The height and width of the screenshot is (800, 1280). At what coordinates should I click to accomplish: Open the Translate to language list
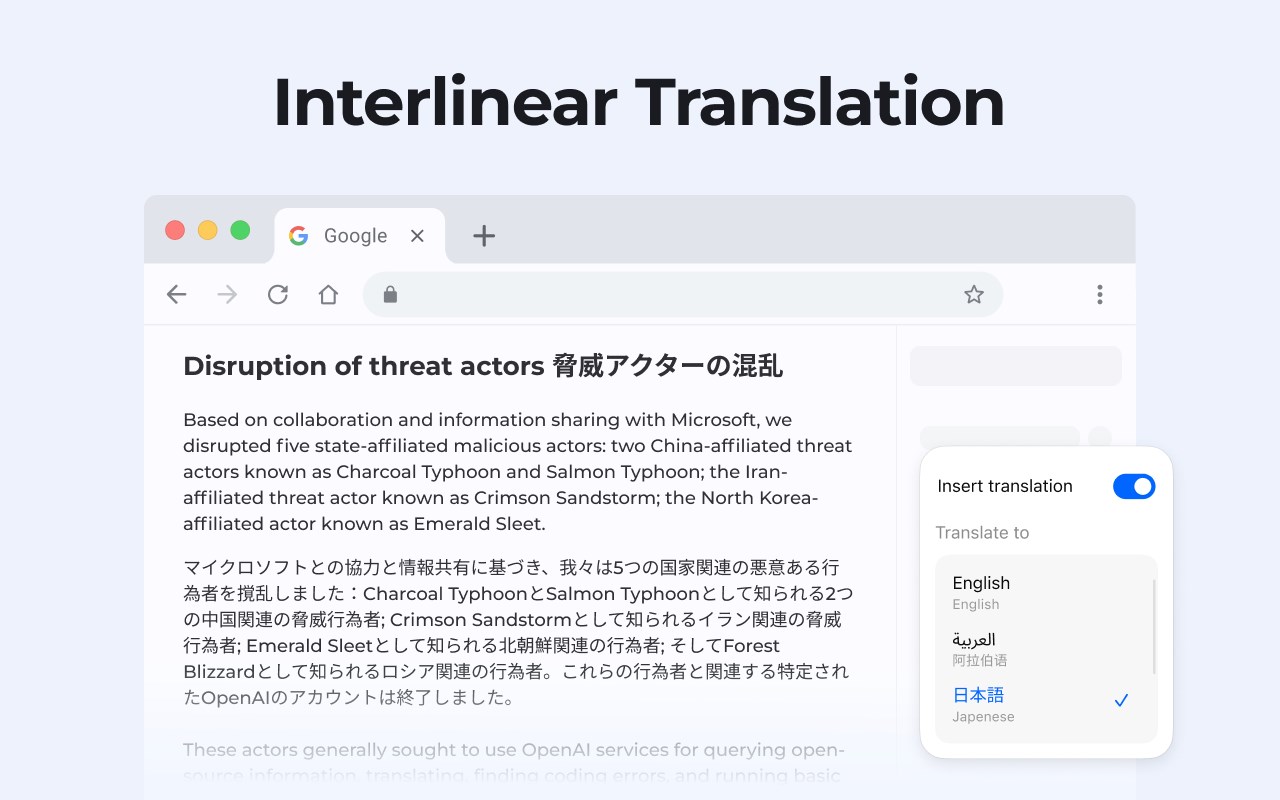[983, 533]
